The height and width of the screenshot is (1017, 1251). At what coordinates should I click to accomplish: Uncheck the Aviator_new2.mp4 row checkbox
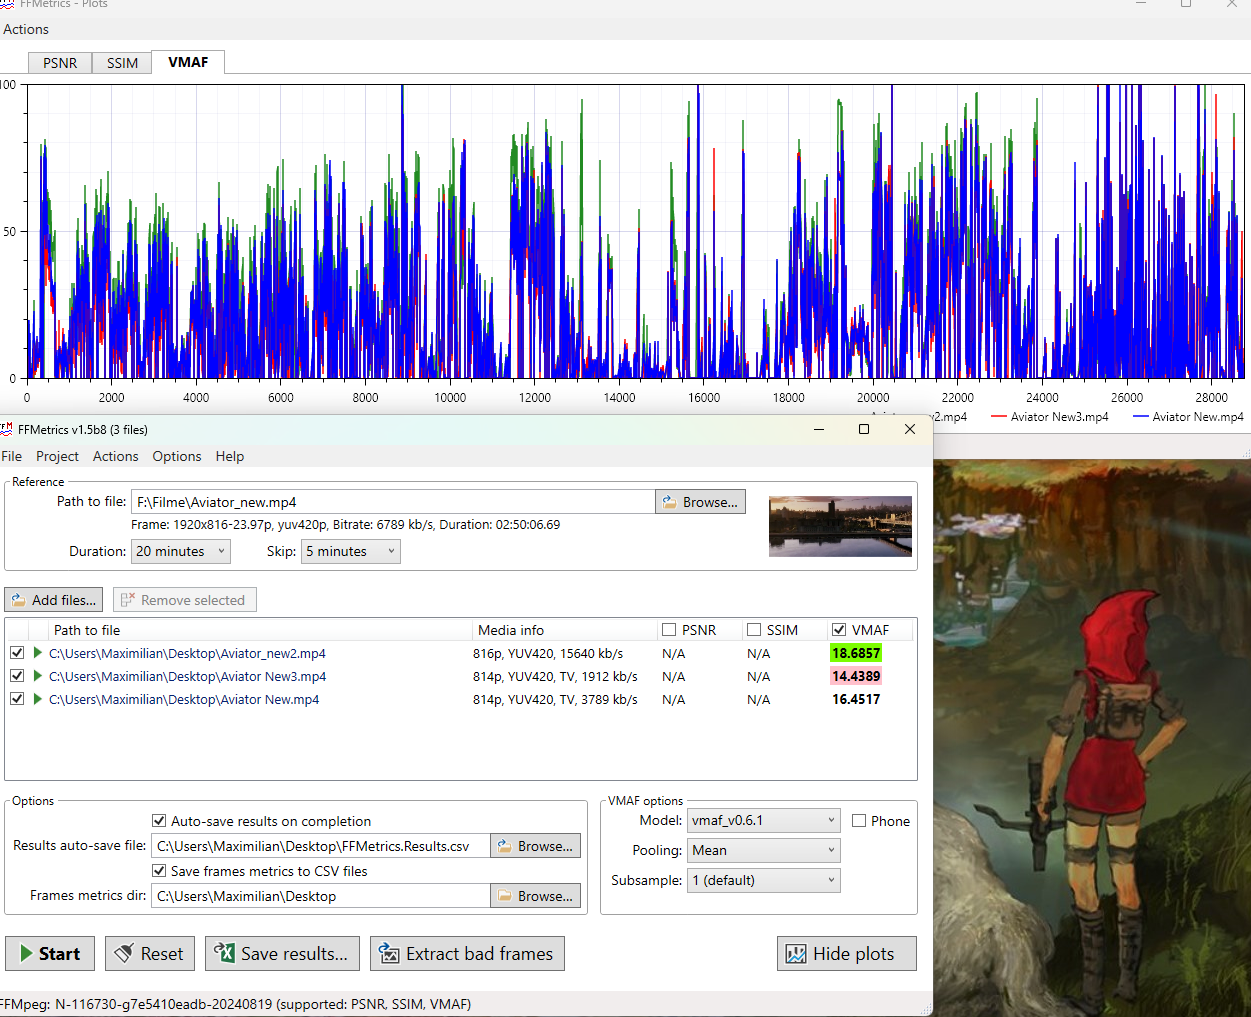(17, 653)
